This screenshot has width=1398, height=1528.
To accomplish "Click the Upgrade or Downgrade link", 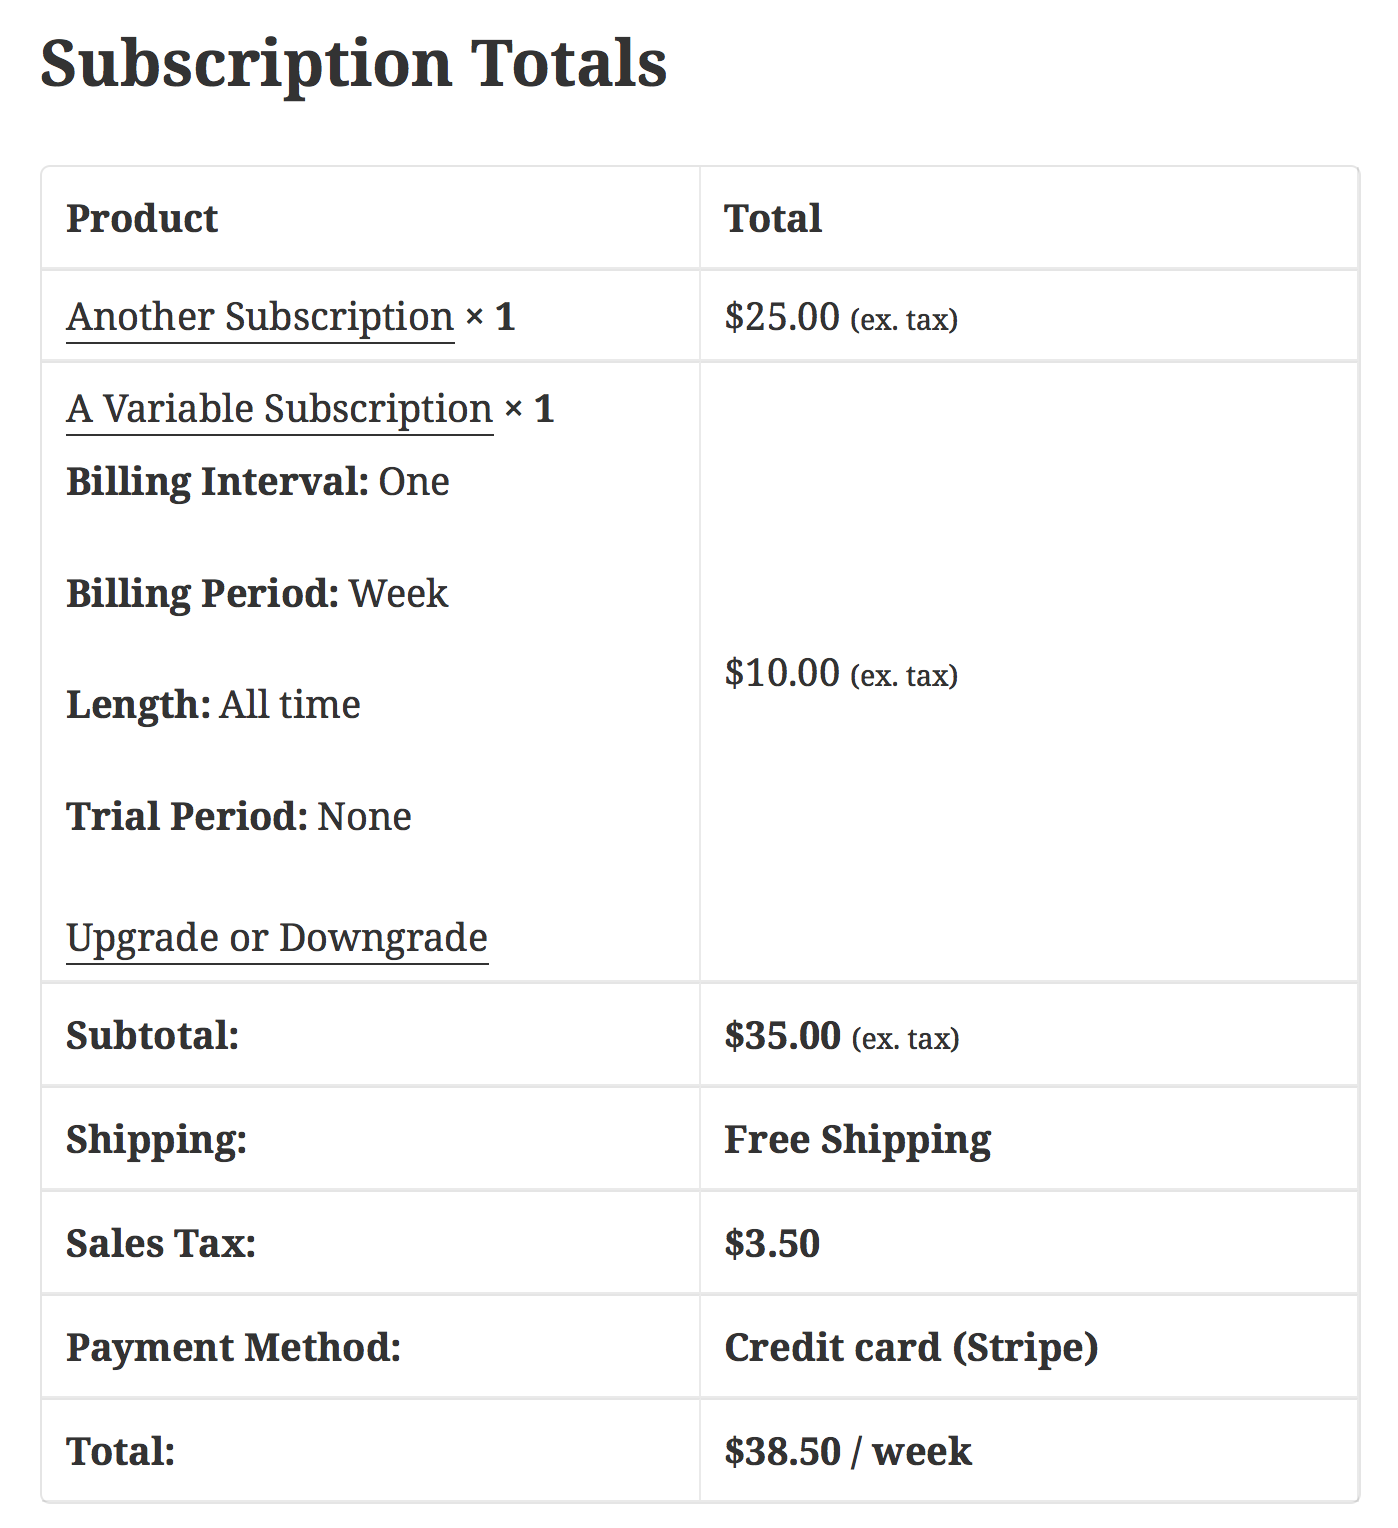I will pyautogui.click(x=276, y=937).
